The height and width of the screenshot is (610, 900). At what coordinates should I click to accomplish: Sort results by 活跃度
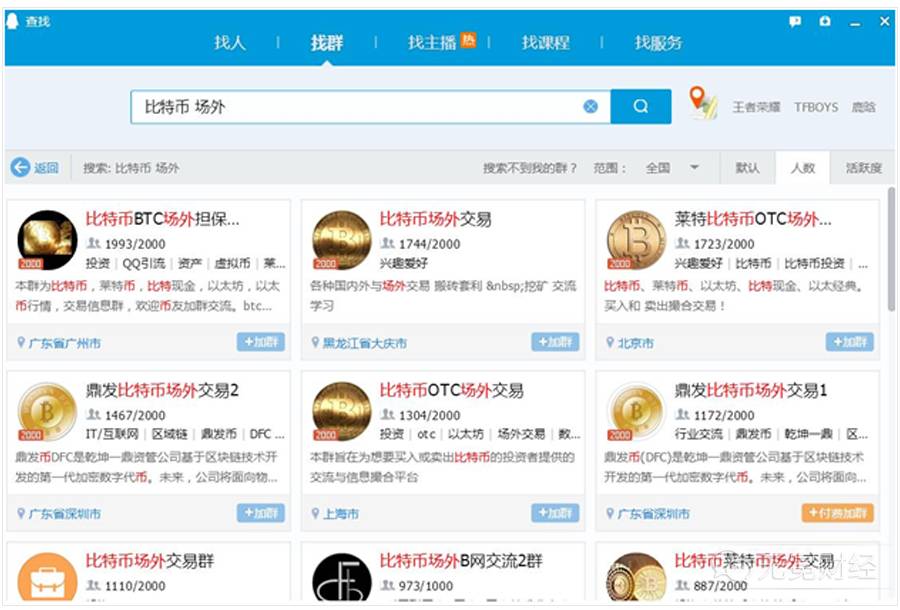coord(863,168)
